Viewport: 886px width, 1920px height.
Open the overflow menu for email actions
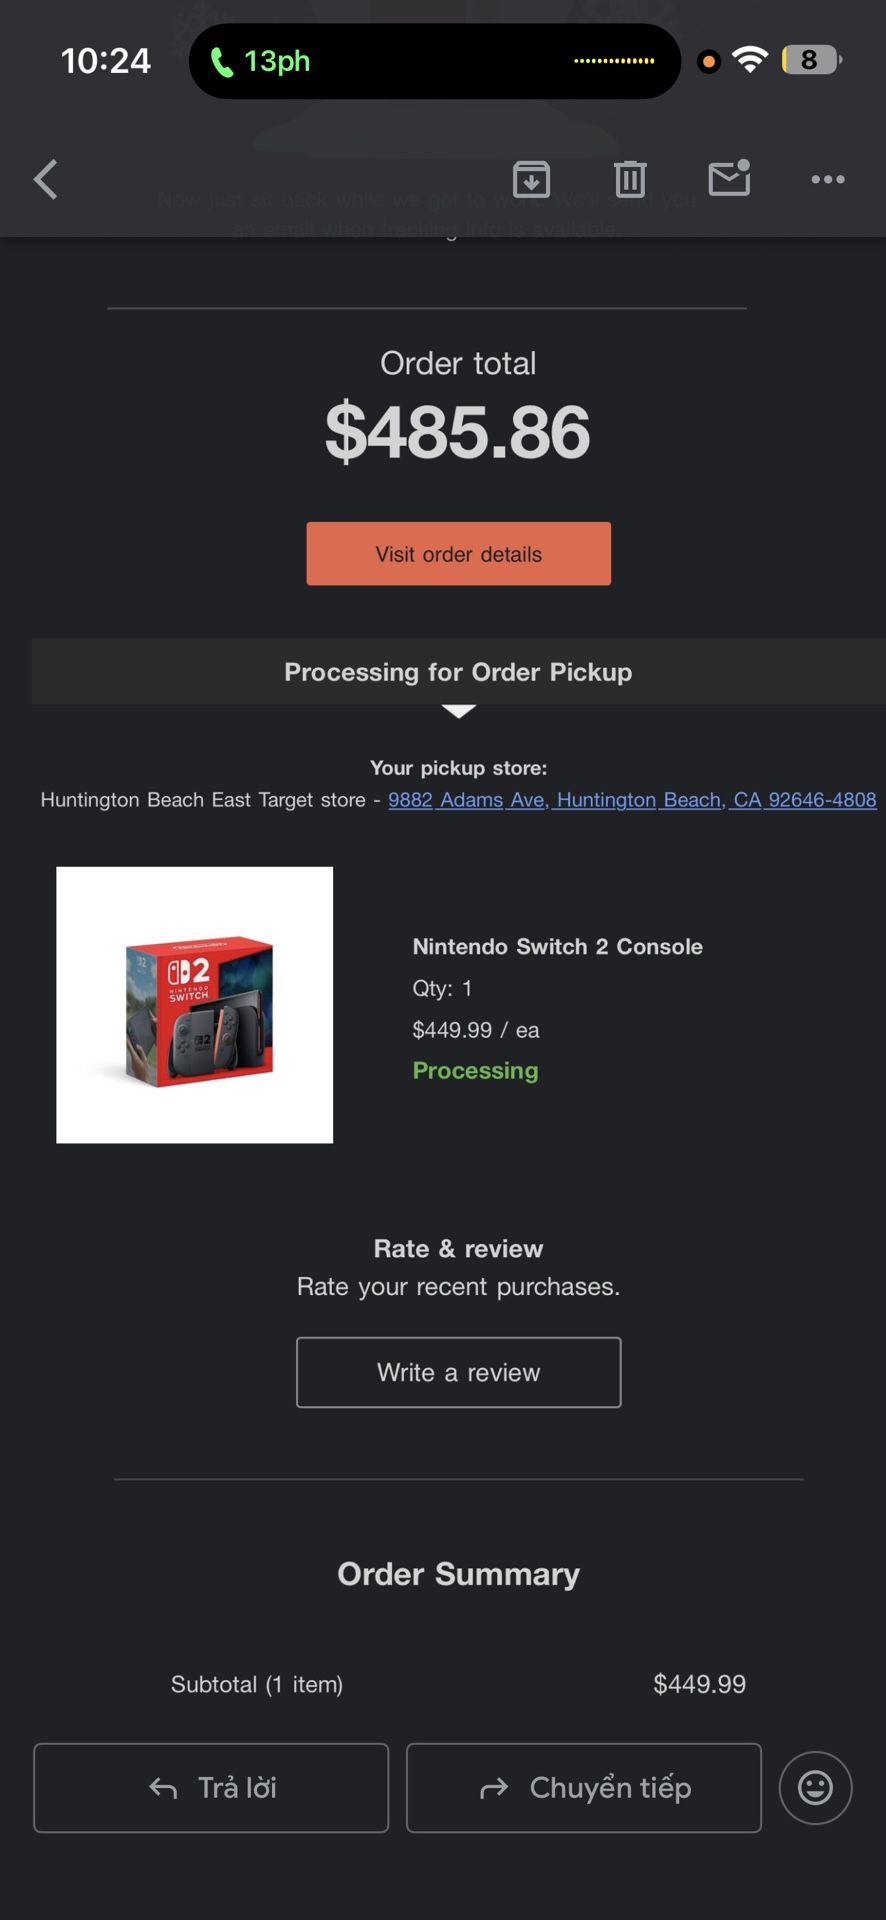tap(827, 179)
